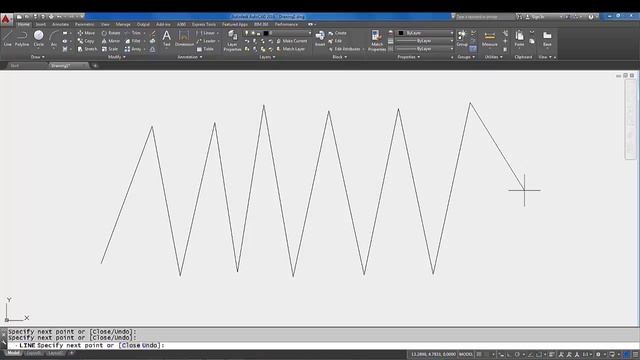Select the Array tool
Viewport: 640px width, 360px height.
click(x=133, y=49)
